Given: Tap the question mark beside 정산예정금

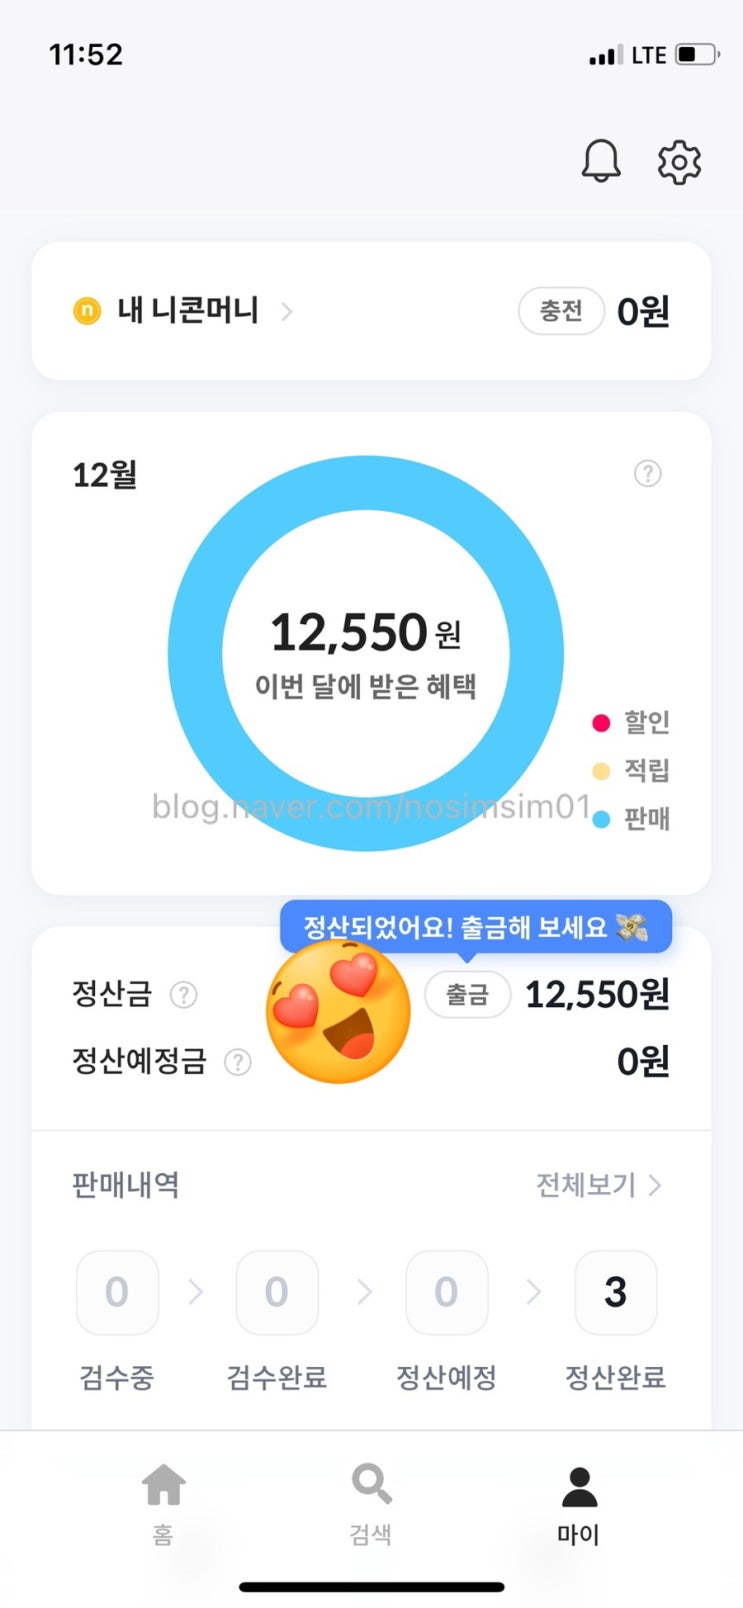Looking at the screenshot, I should [237, 1062].
